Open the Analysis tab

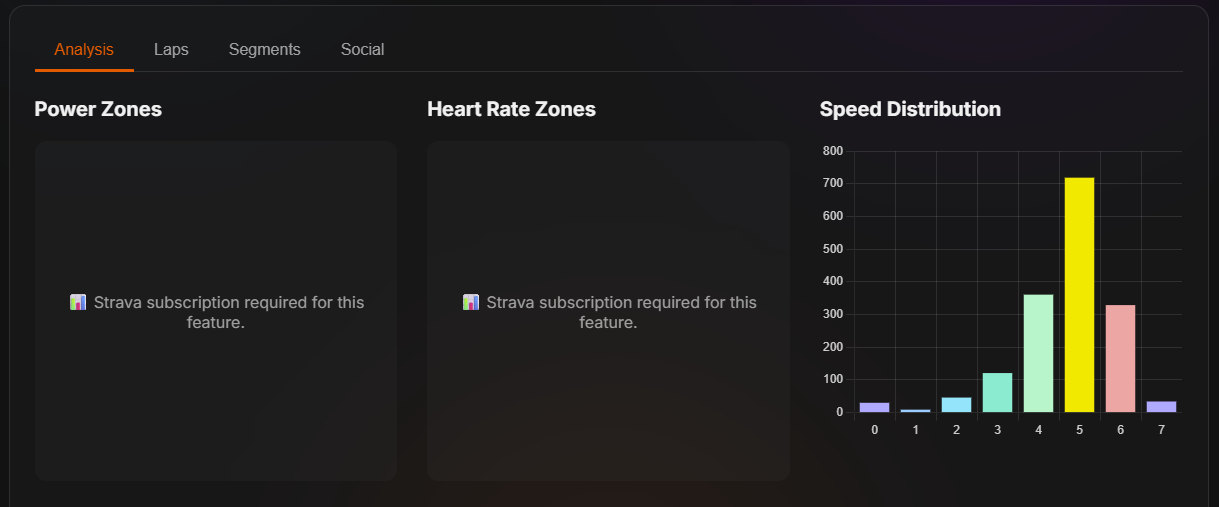[x=84, y=49]
